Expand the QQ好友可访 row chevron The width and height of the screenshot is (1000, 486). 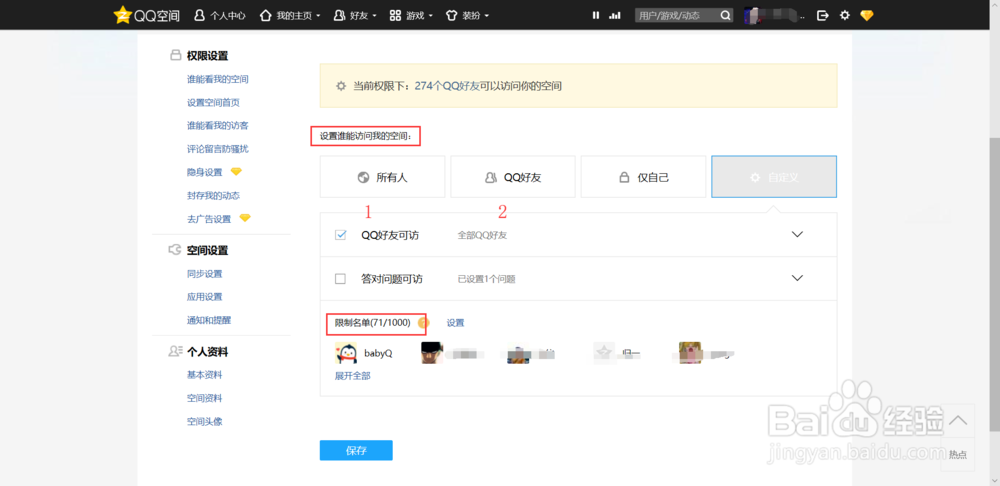click(797, 234)
